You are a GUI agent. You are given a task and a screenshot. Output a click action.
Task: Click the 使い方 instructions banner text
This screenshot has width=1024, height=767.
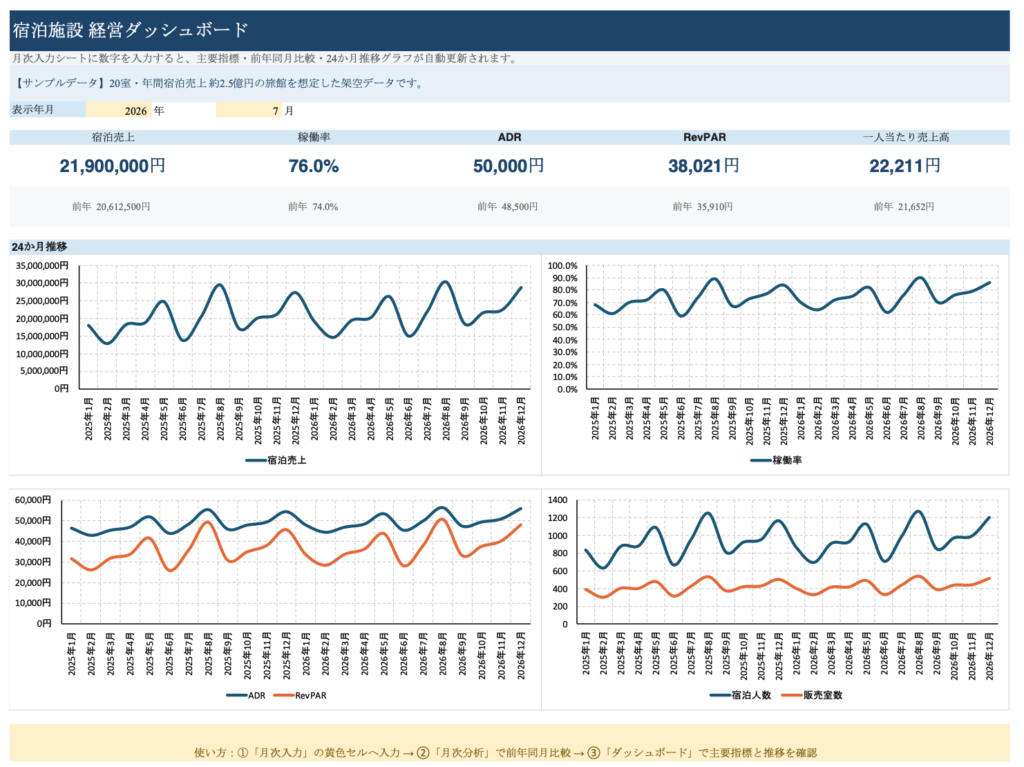click(505, 753)
